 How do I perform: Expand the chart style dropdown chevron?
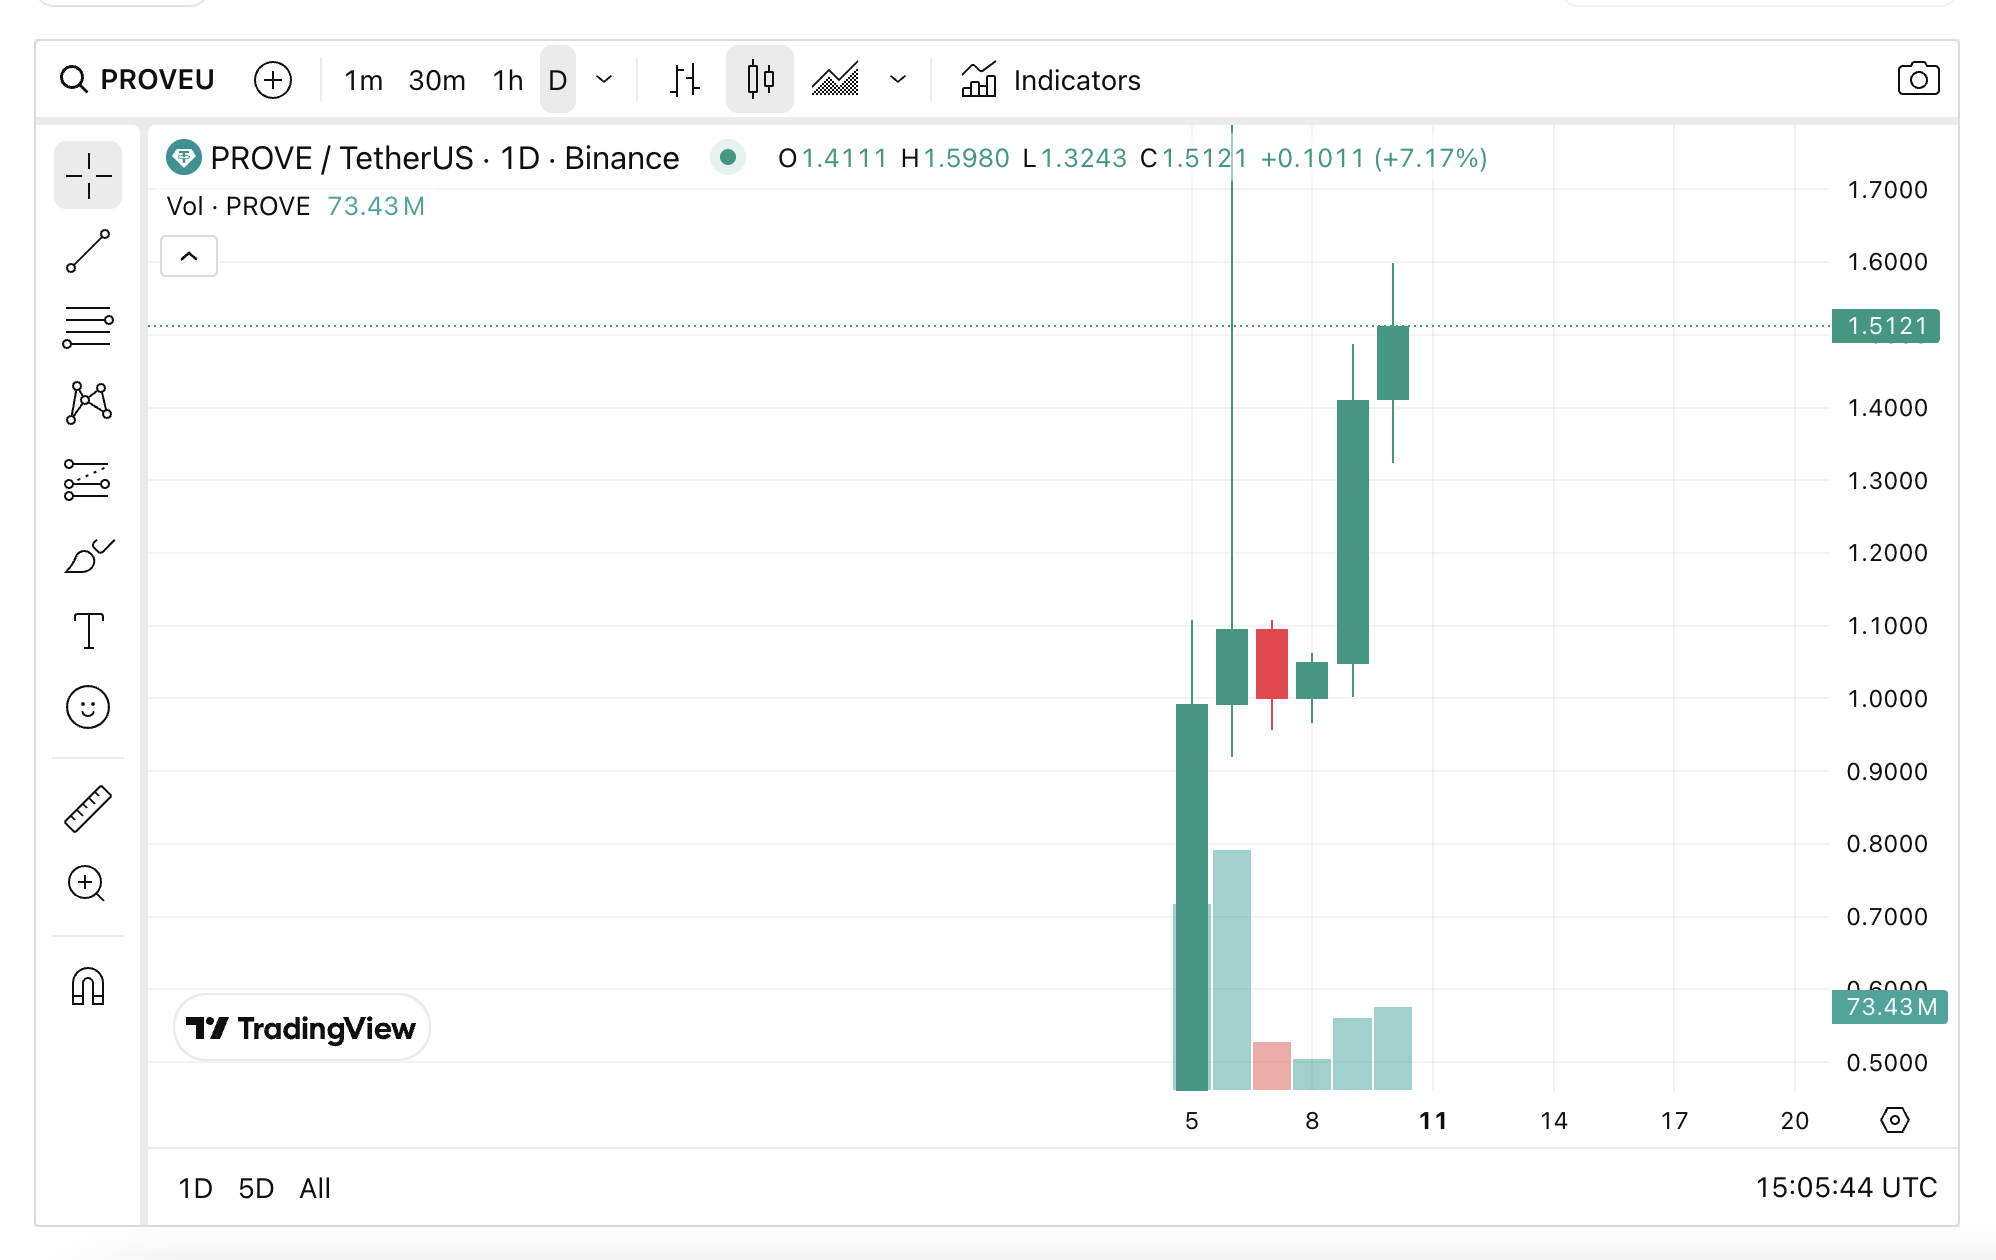[x=898, y=80]
